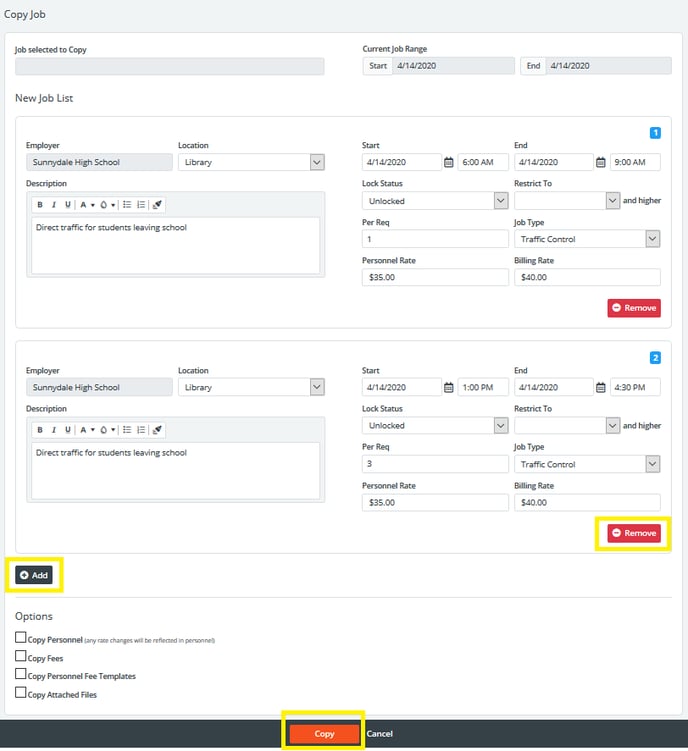688x751 pixels.
Task: Click underline icon in second job description editor
Action: click(x=68, y=430)
